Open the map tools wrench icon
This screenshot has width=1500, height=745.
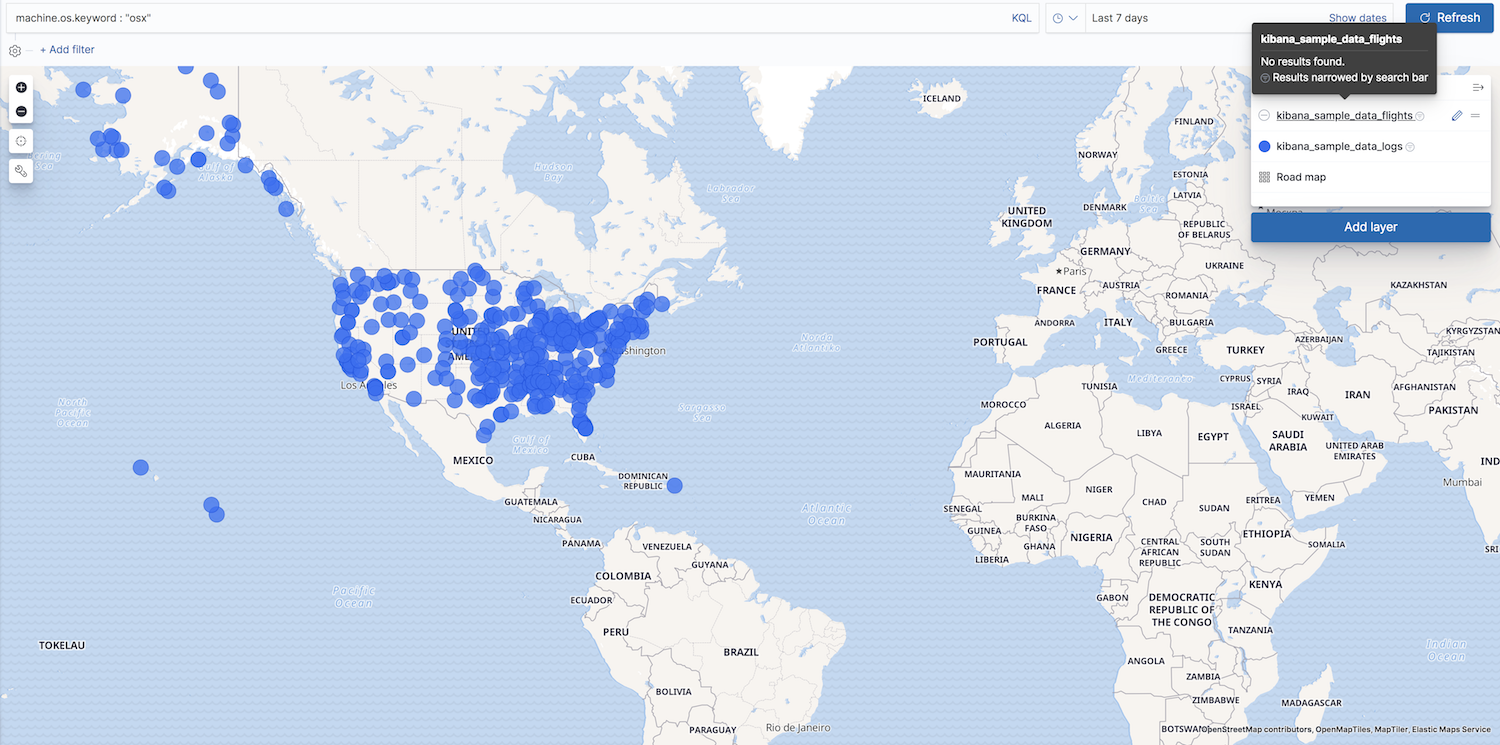tap(20, 170)
